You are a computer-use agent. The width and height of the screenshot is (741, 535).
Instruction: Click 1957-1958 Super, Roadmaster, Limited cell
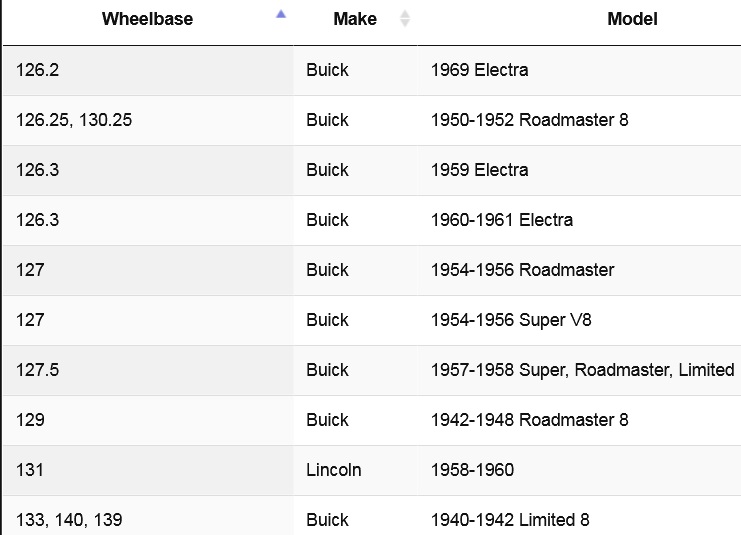click(x=582, y=370)
